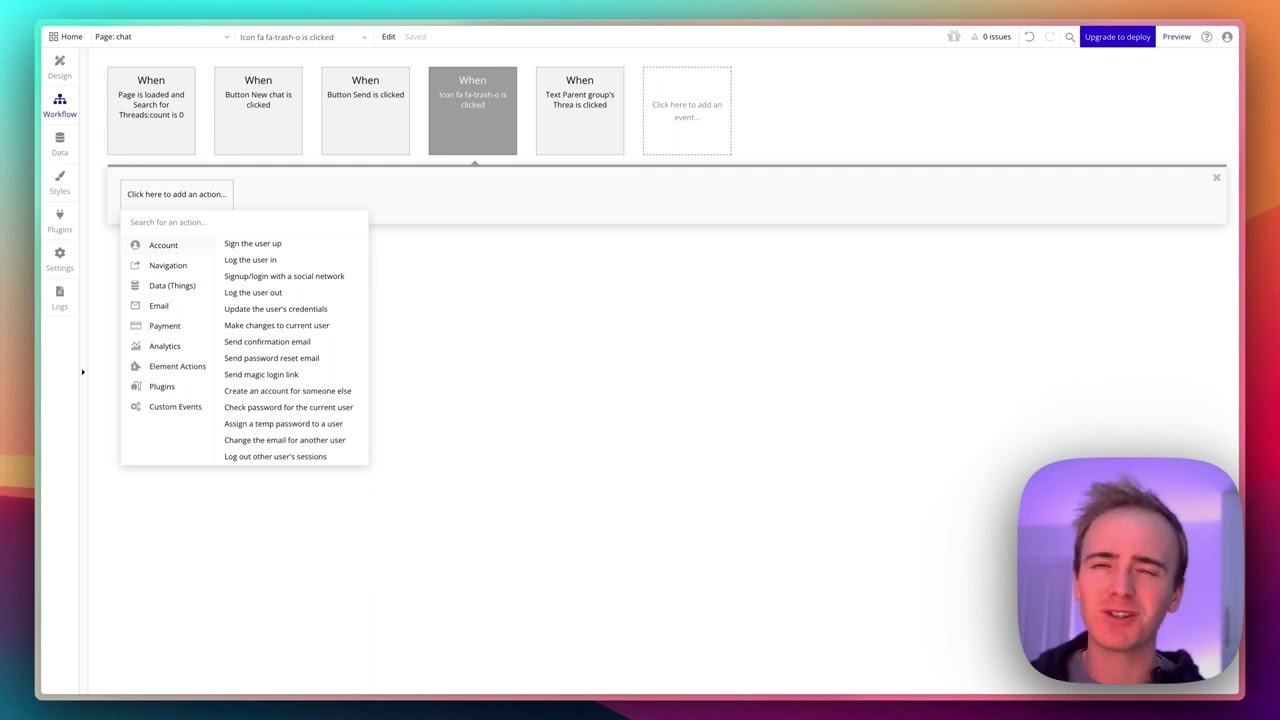Select the Page is loaded event
This screenshot has width=1280, height=720.
point(151,111)
